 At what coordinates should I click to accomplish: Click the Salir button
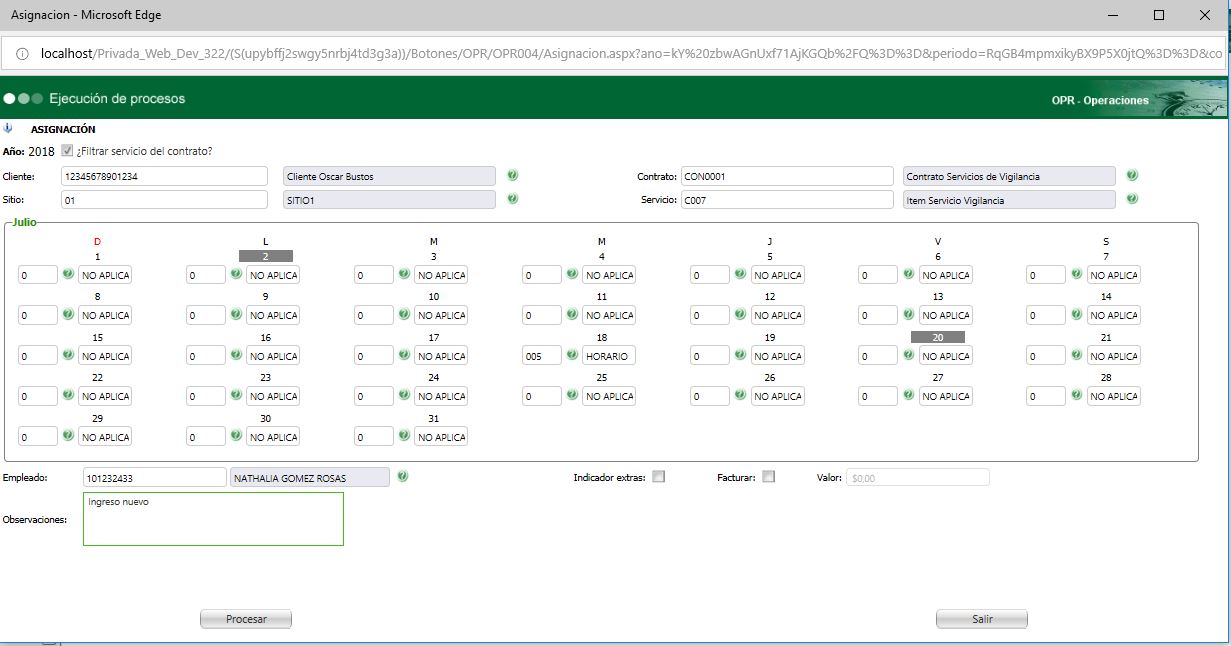982,619
